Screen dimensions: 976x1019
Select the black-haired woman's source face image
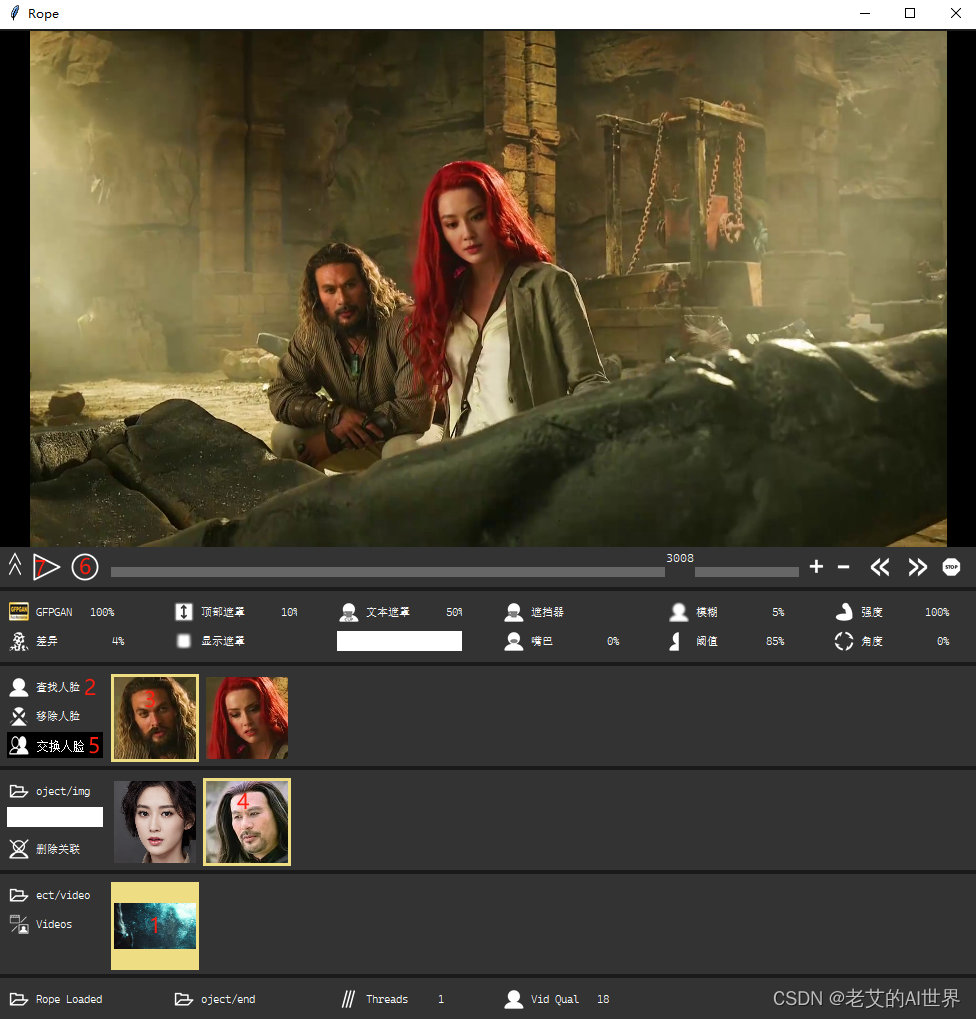click(x=155, y=822)
